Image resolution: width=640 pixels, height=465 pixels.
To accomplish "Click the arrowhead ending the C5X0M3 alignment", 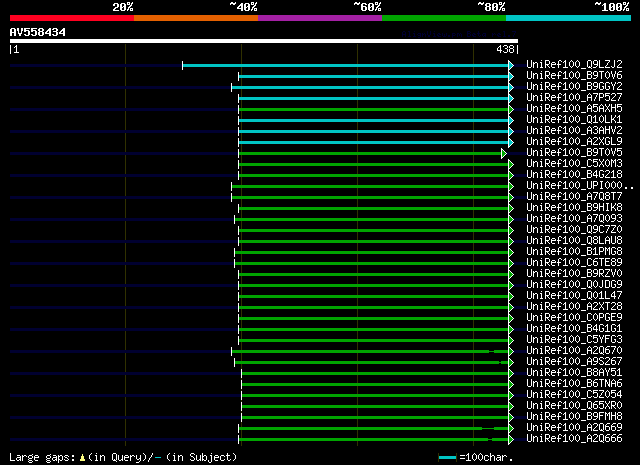I will click(511, 165).
